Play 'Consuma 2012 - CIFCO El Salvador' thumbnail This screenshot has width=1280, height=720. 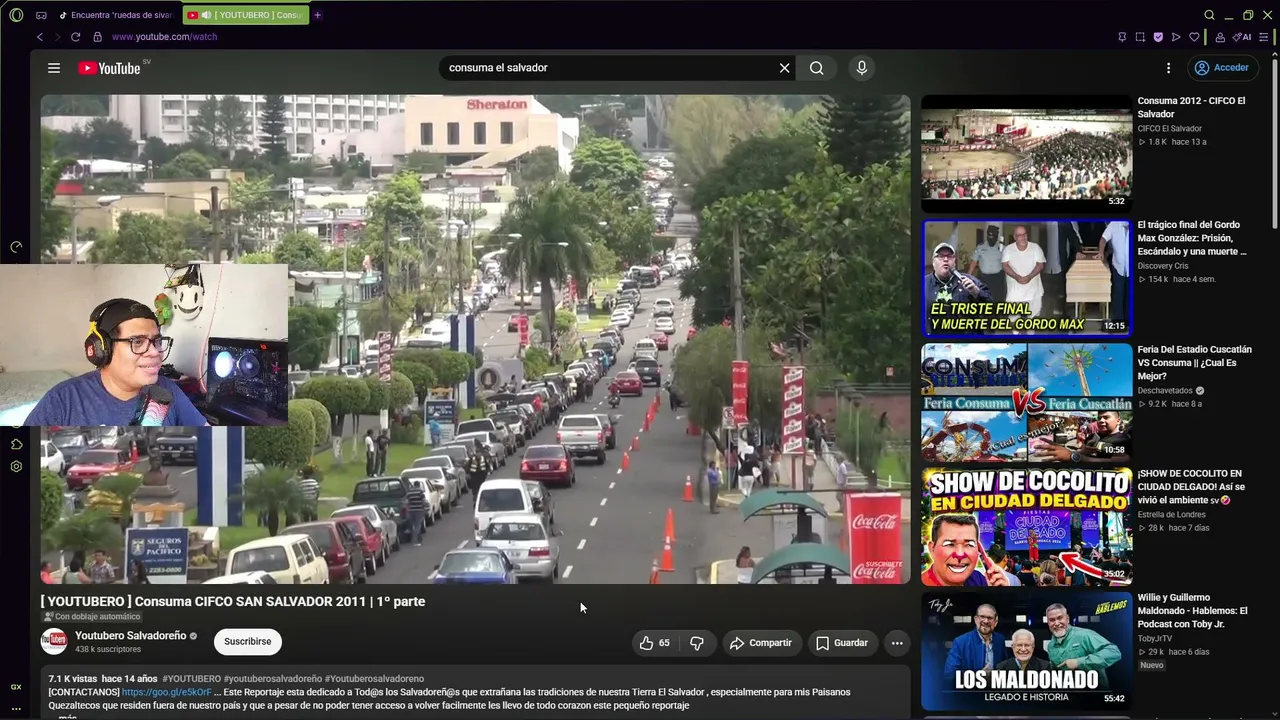[x=1026, y=152]
